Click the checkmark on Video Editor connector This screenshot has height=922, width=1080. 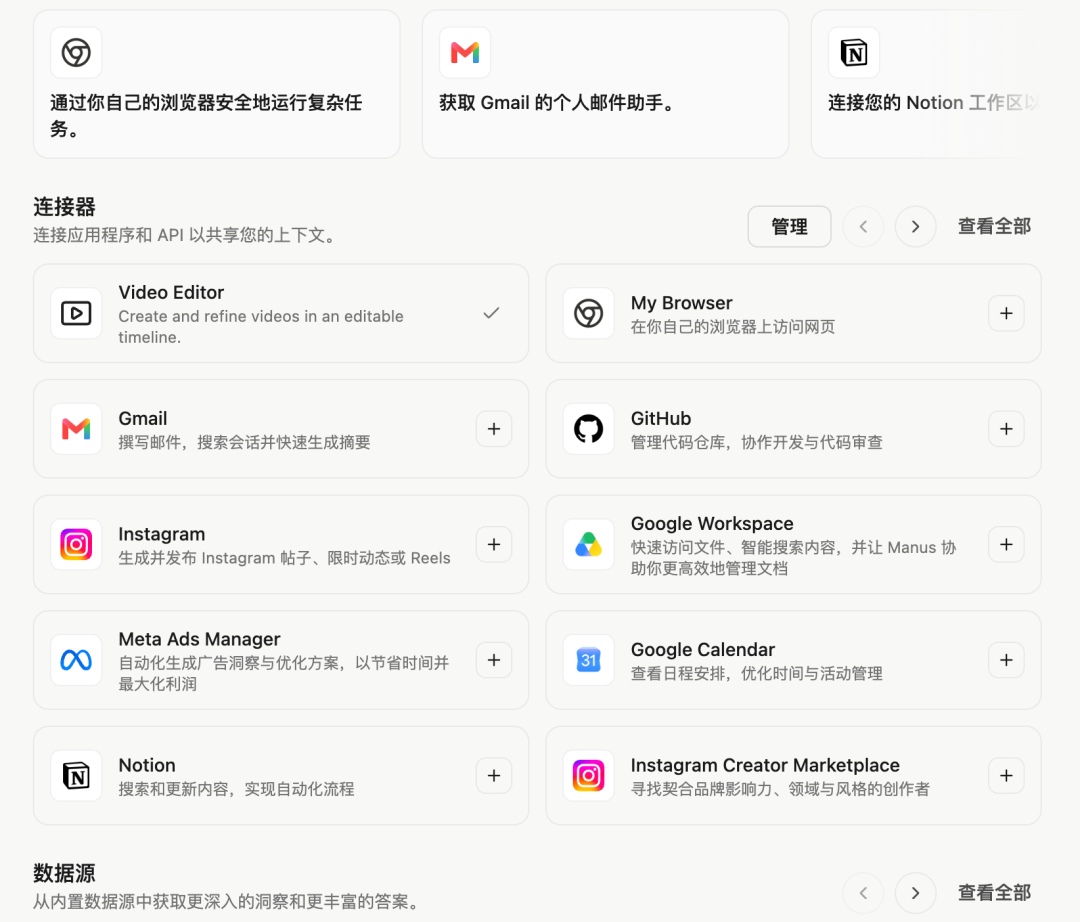coord(491,313)
